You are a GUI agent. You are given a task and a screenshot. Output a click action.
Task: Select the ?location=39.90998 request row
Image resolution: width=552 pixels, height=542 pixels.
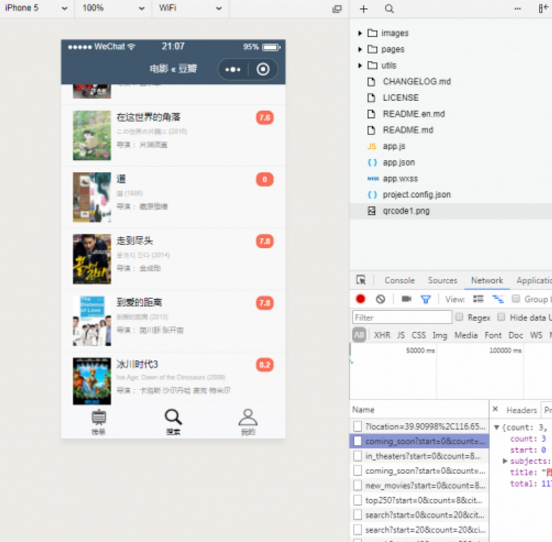[419, 427]
